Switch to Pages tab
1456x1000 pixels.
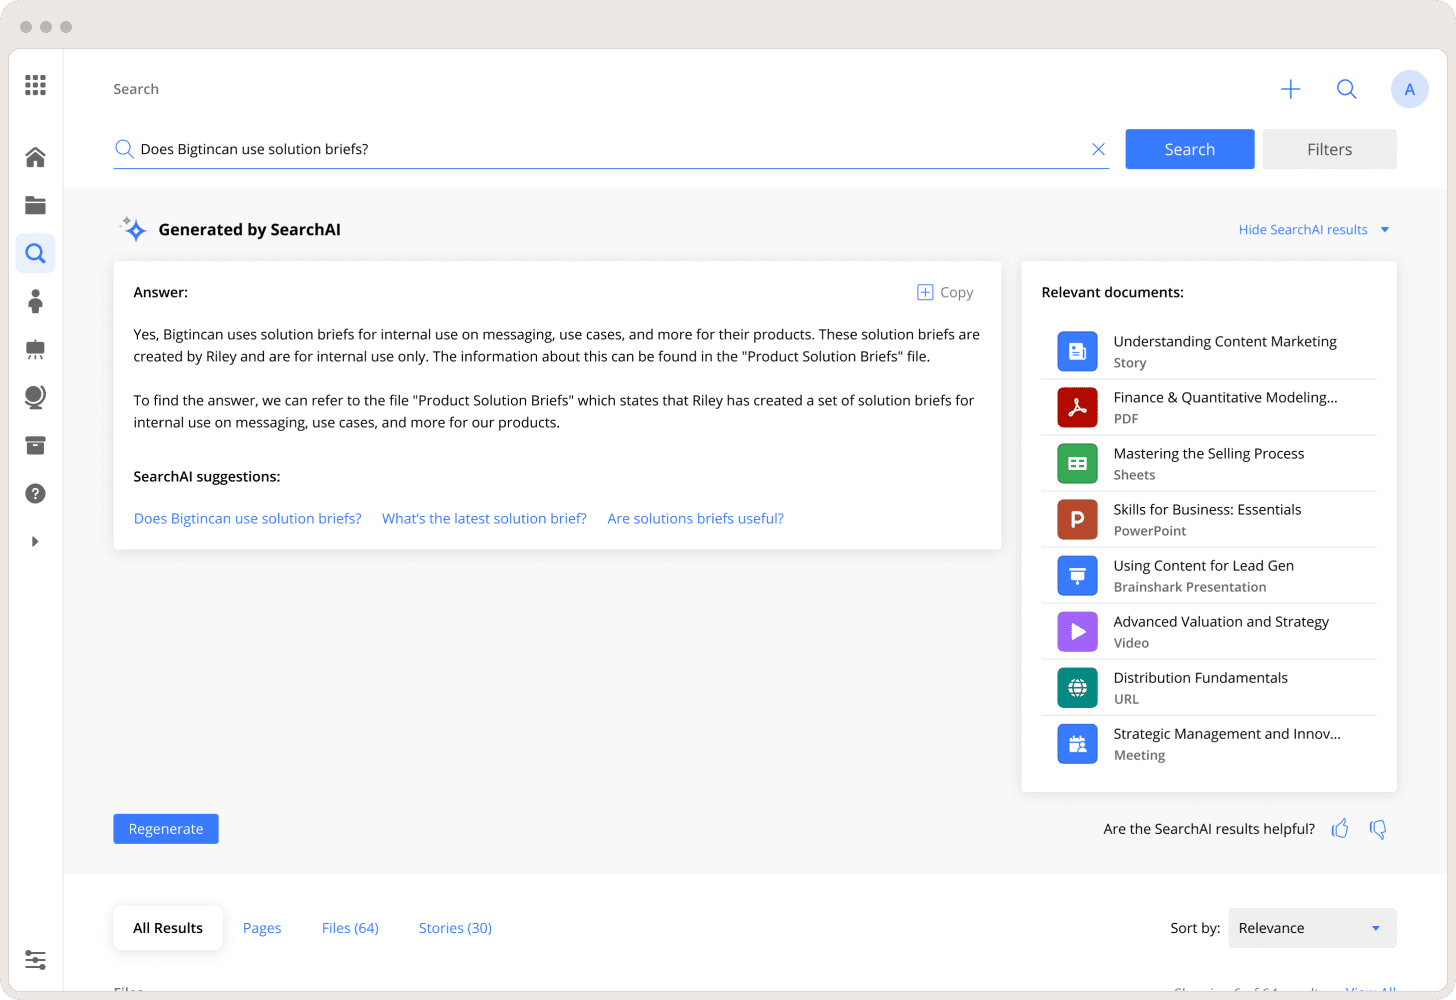262,928
